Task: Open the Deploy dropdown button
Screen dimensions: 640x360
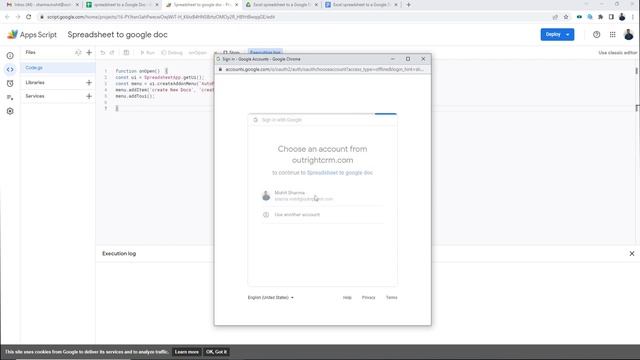Action: pos(557,35)
